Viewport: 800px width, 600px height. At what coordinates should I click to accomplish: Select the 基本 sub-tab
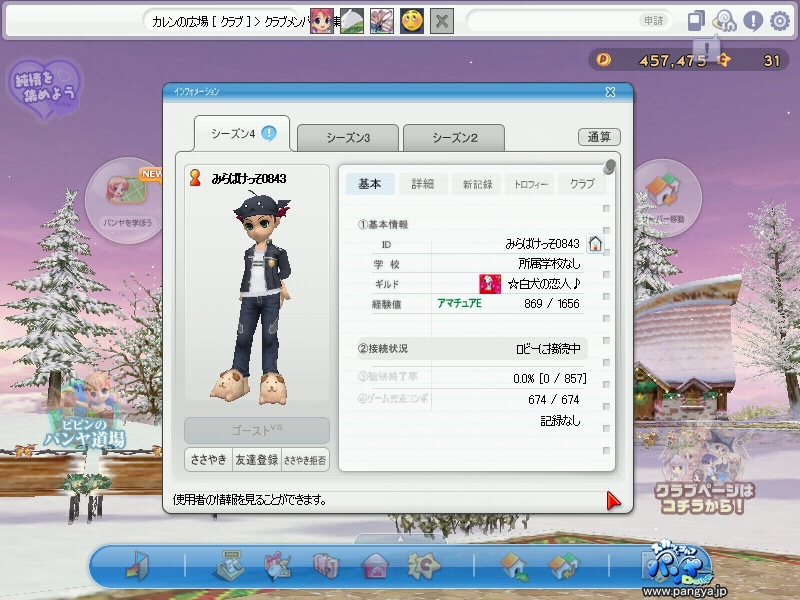click(x=370, y=184)
